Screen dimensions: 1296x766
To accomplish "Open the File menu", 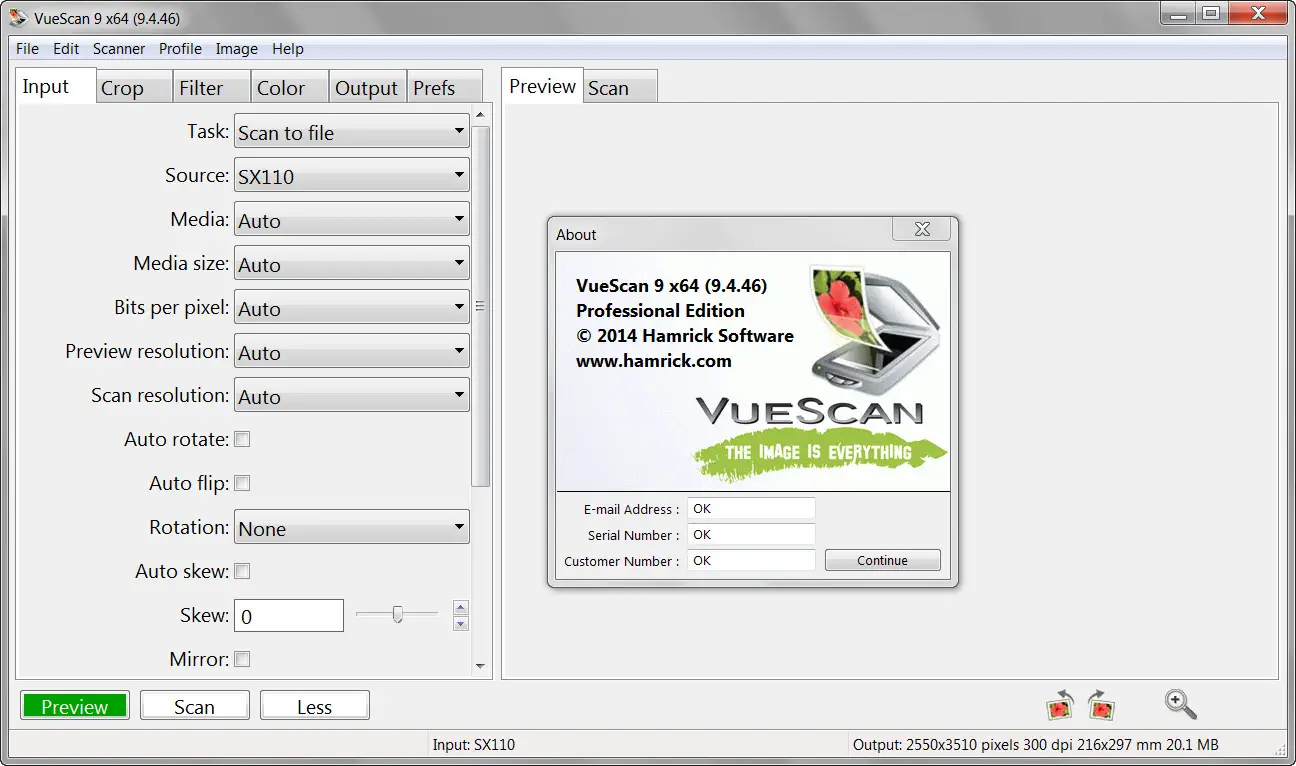I will [x=27, y=48].
